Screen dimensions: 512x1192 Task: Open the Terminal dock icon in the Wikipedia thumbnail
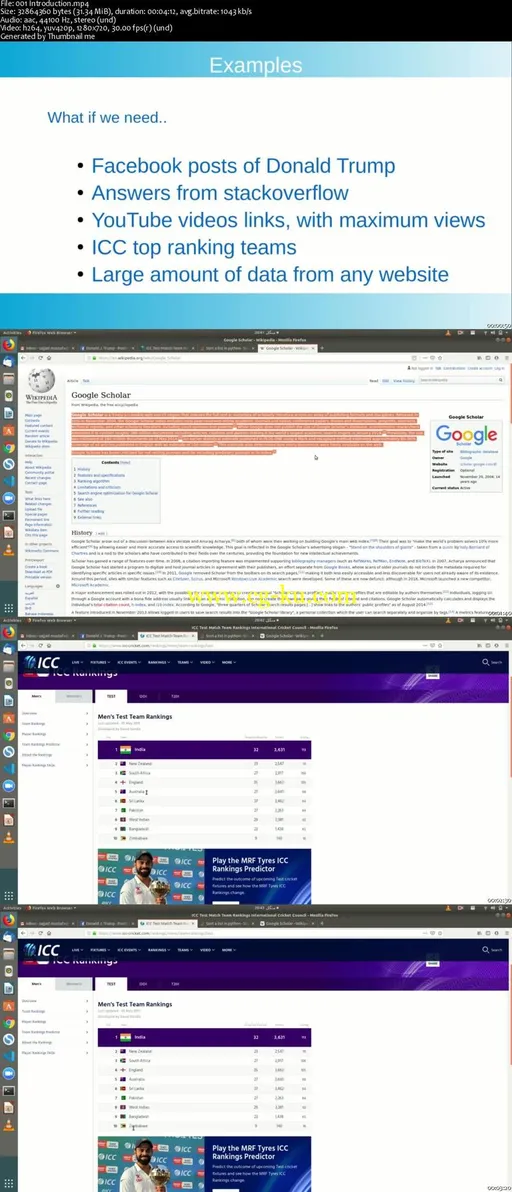(x=8, y=515)
